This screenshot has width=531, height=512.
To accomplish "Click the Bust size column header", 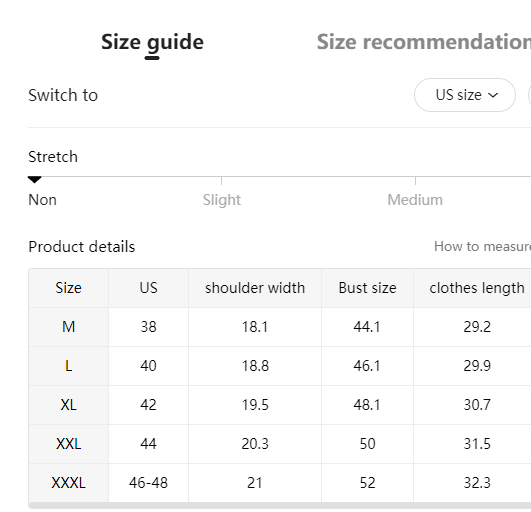I will click(x=367, y=288).
